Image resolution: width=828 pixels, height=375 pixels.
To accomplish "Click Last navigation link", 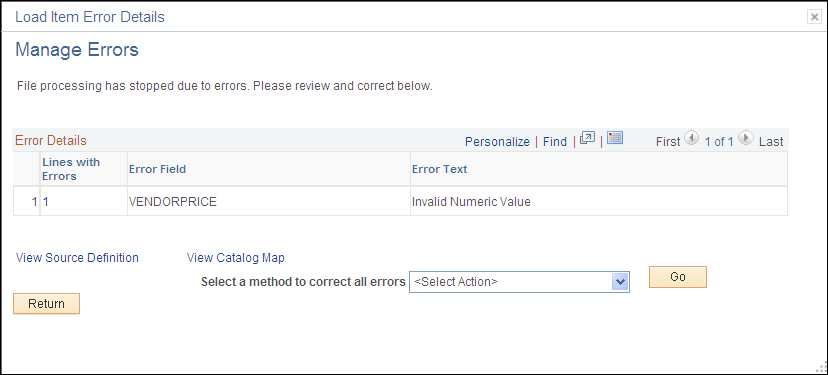I will tap(771, 142).
